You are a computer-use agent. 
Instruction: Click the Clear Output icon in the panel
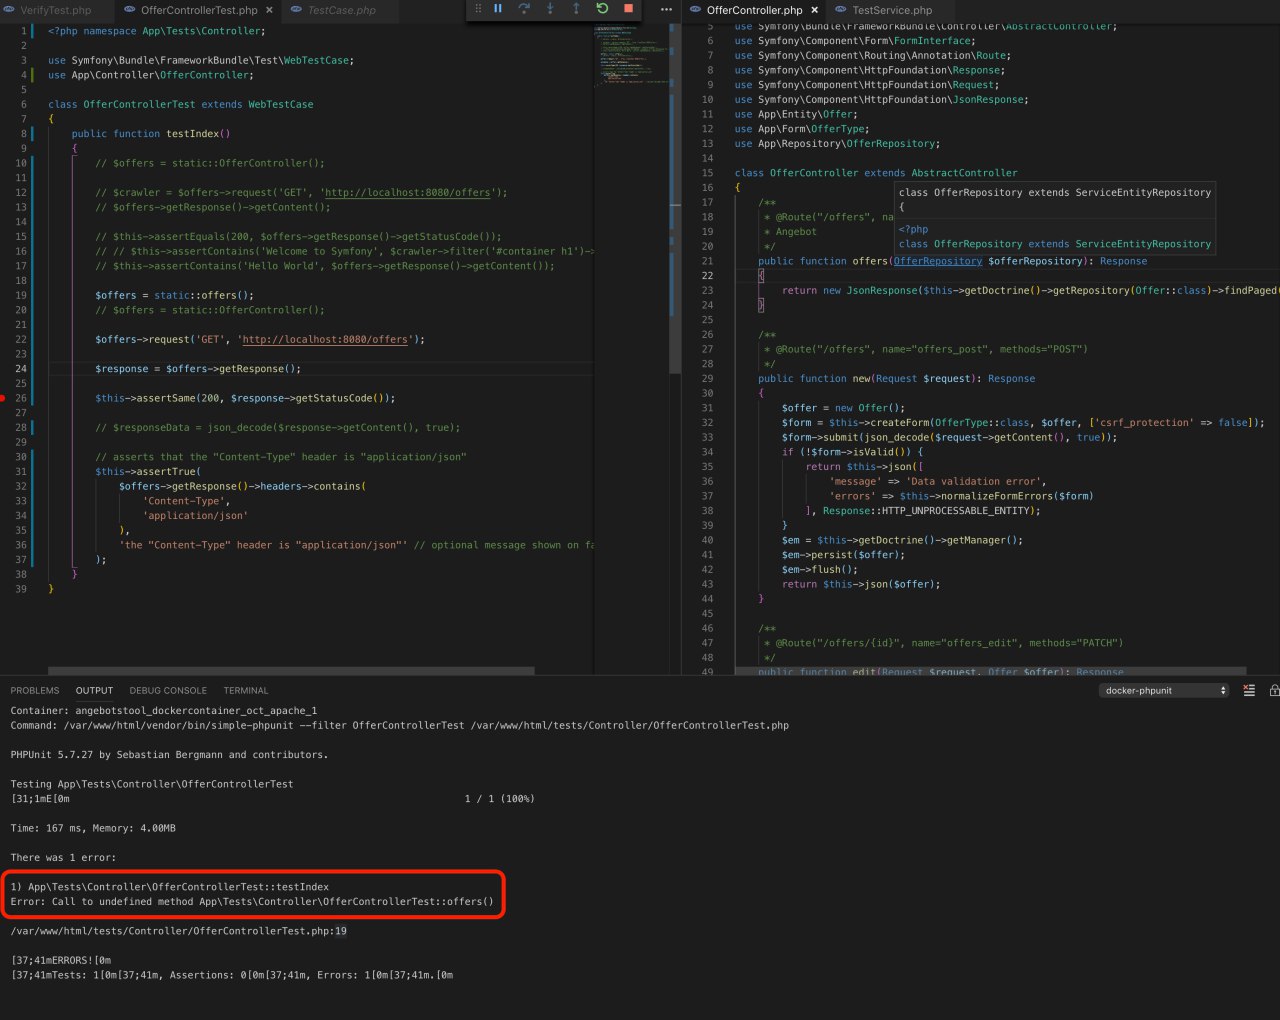[1249, 690]
